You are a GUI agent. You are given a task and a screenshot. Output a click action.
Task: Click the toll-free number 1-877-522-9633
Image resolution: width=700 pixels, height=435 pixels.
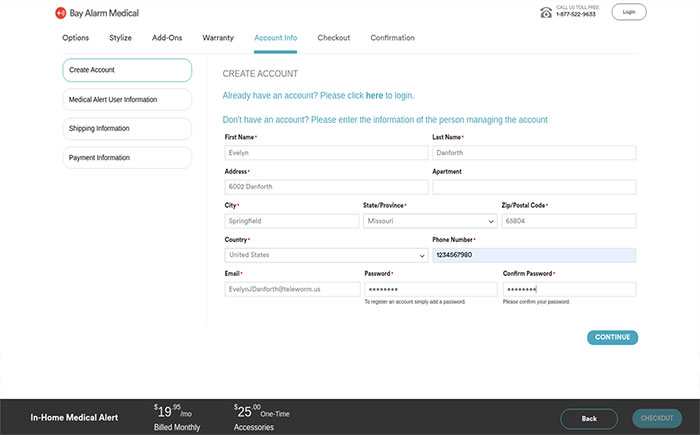tap(575, 14)
